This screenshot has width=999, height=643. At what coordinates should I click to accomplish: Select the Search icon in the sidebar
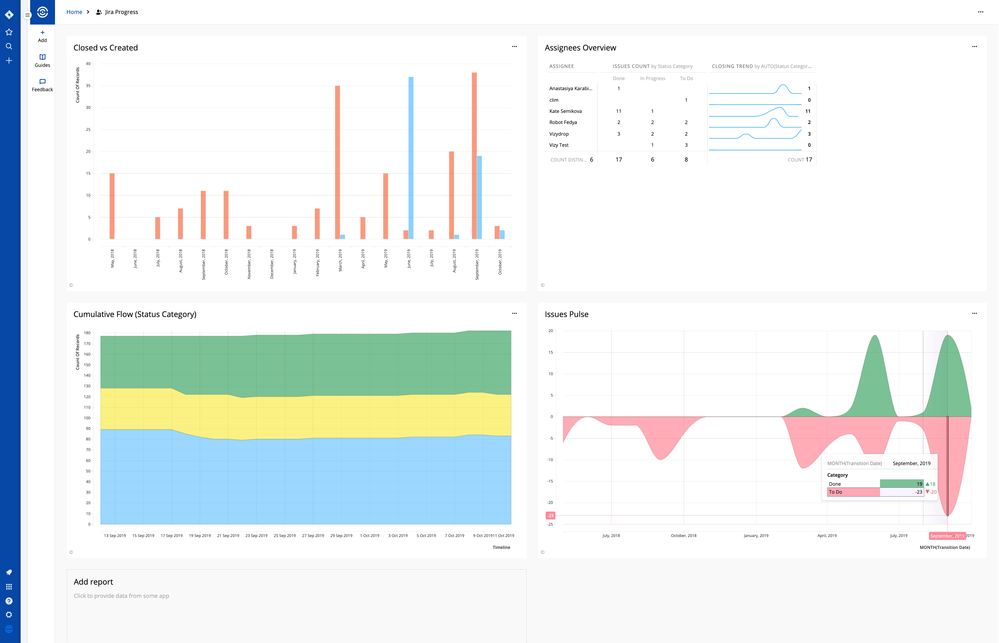tap(8, 45)
